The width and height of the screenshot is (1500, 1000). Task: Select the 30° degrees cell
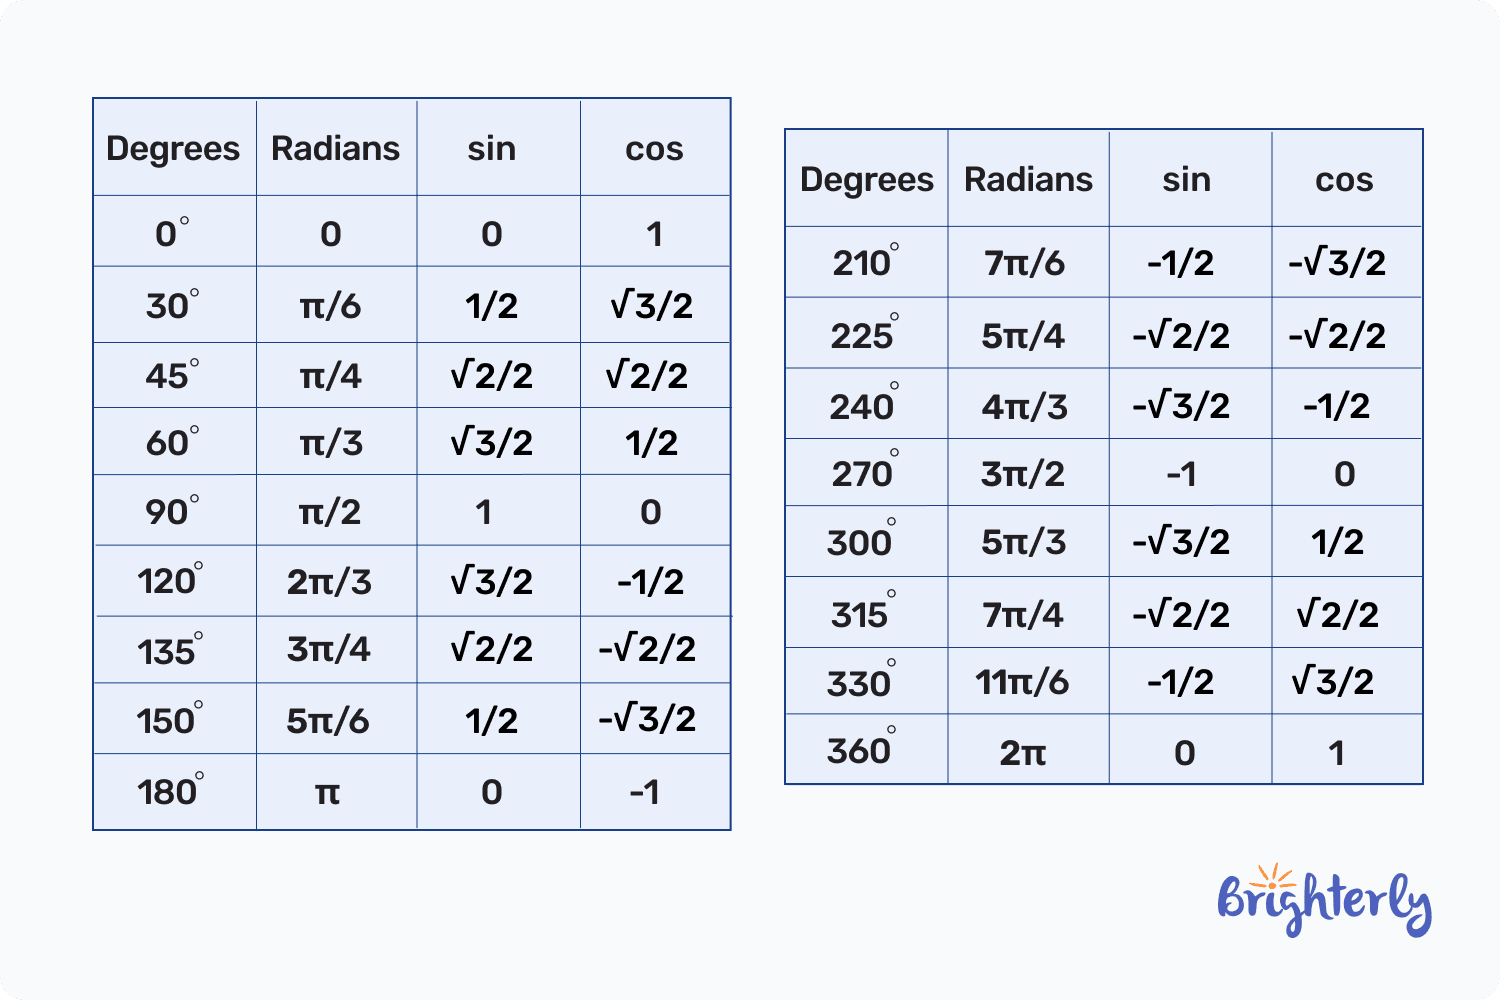[172, 305]
